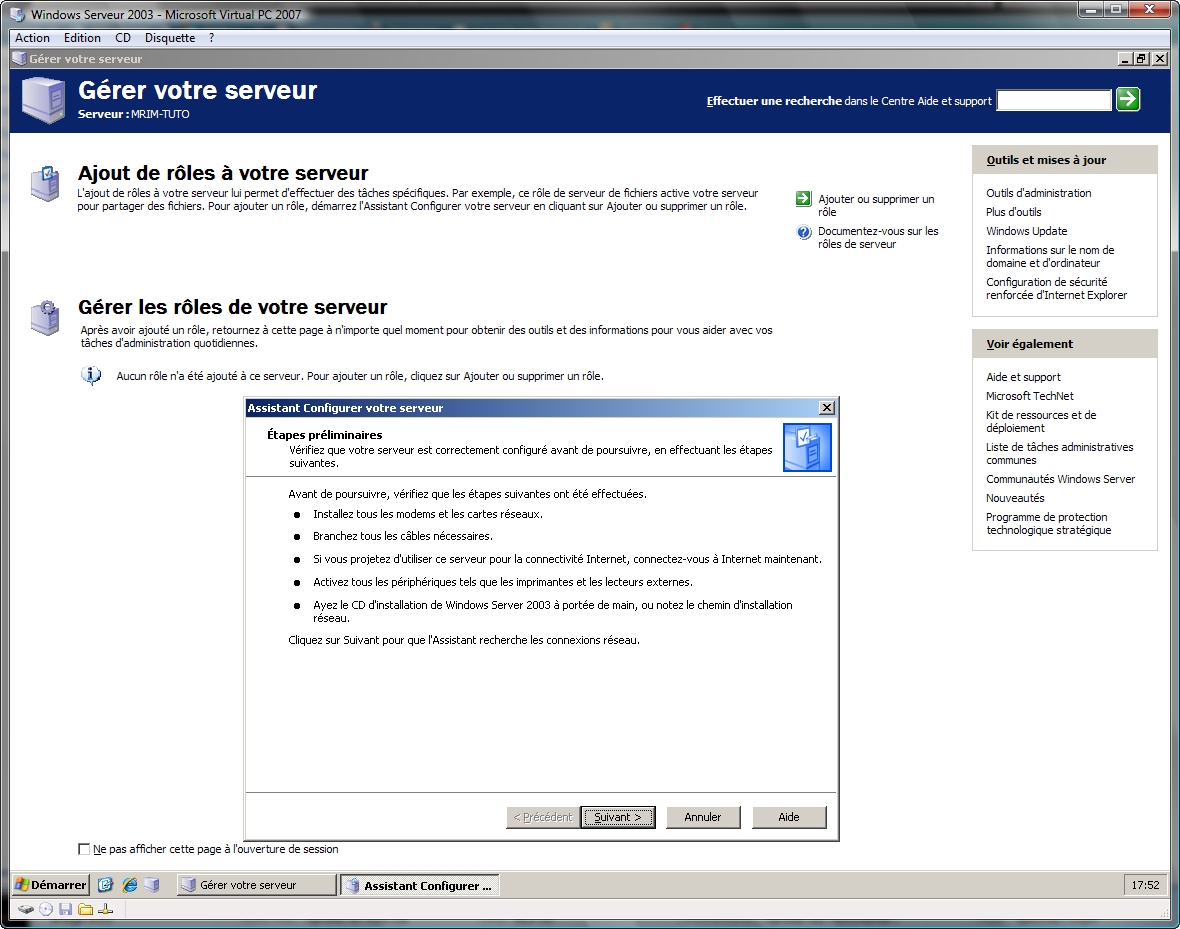The width and height of the screenshot is (1180, 929).
Task: Open the Disquette menu
Action: [x=170, y=38]
